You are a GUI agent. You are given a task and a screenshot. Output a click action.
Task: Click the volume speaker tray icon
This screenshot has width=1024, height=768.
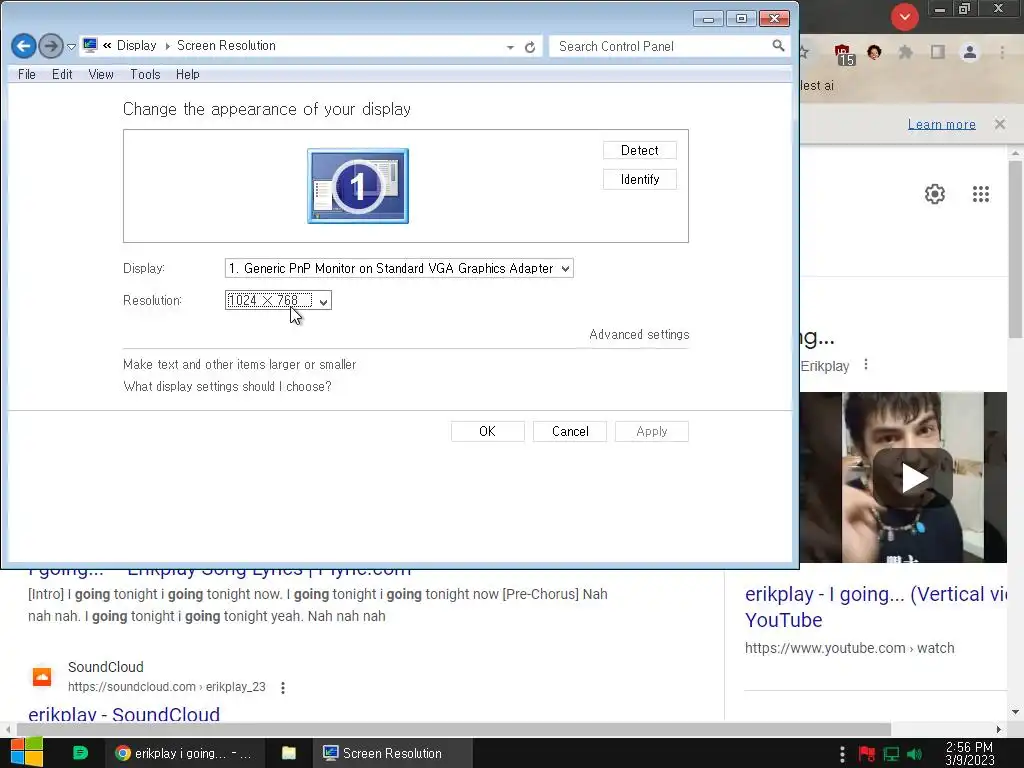coord(914,754)
